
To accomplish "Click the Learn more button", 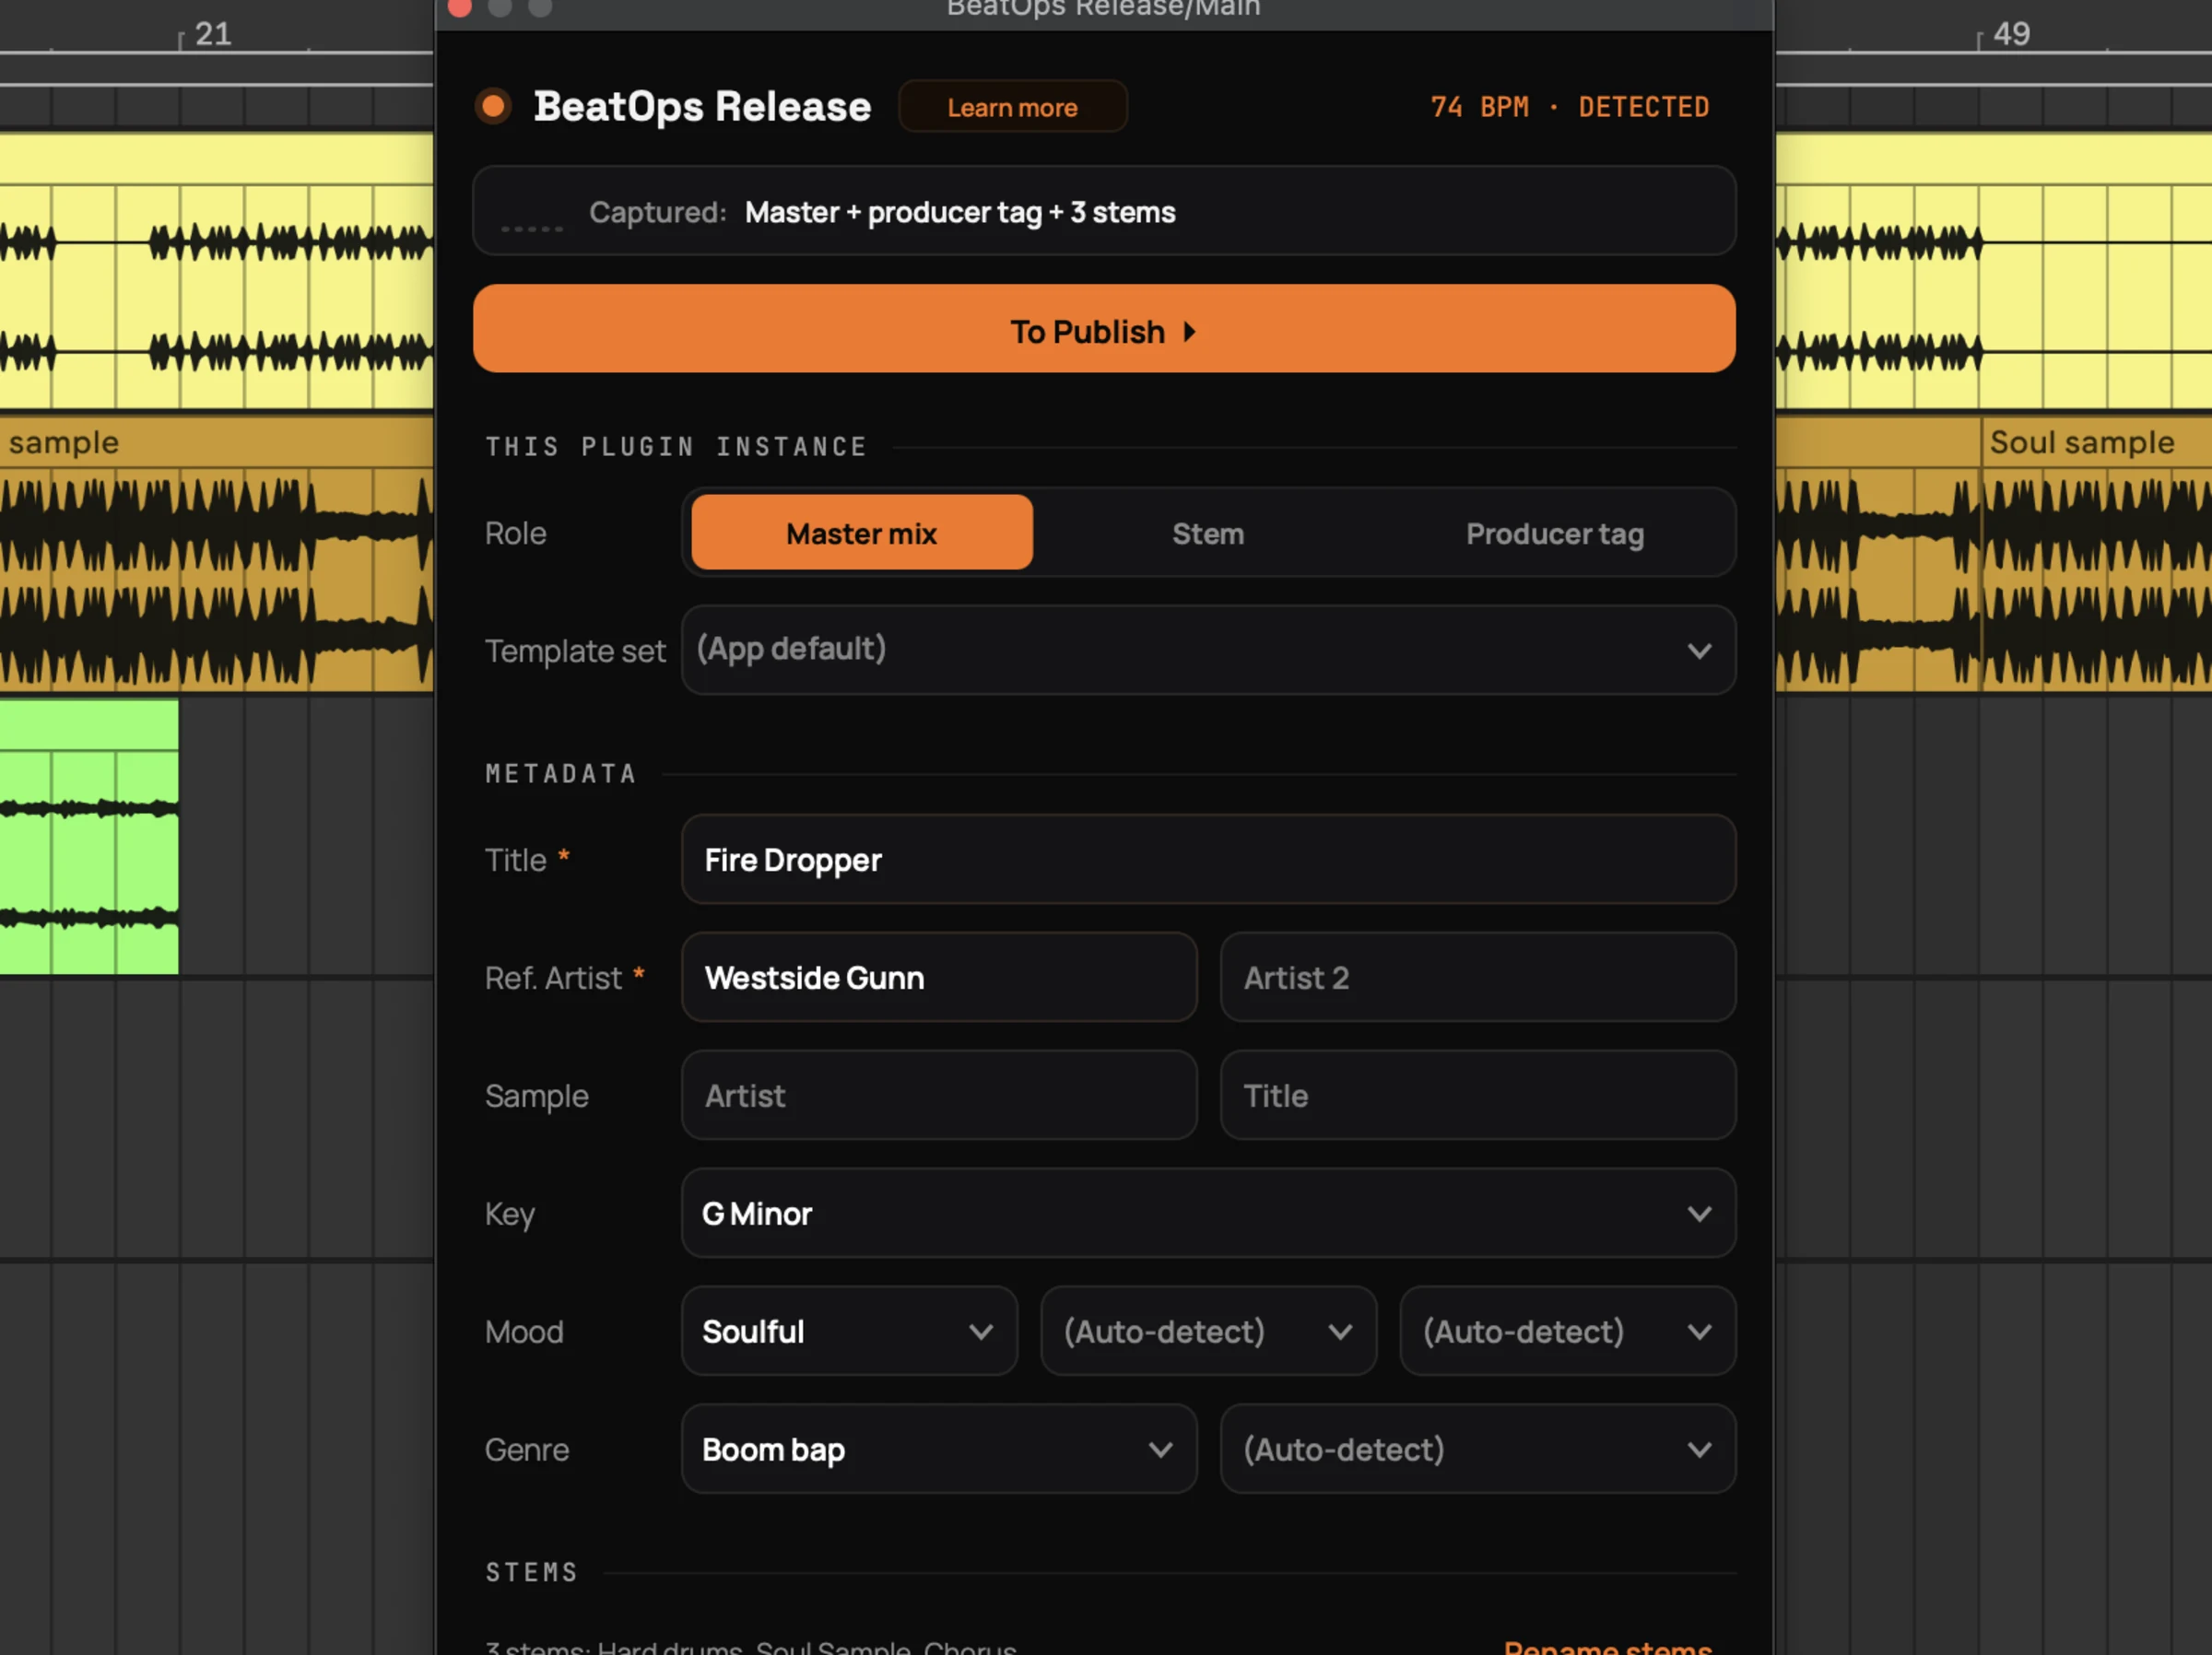I will [x=1012, y=107].
